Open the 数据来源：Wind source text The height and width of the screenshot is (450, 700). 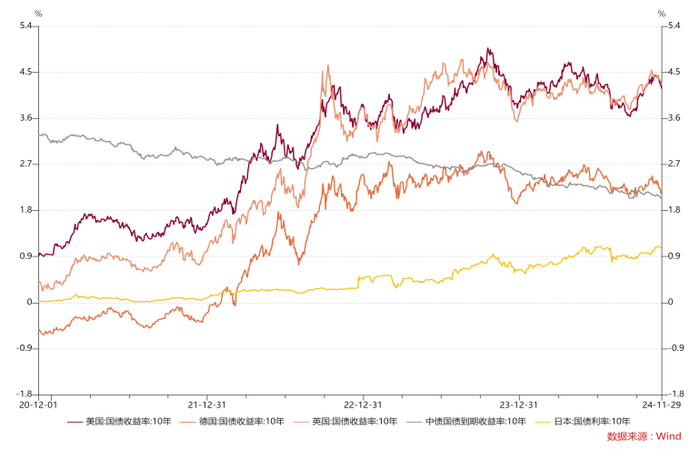pyautogui.click(x=643, y=436)
